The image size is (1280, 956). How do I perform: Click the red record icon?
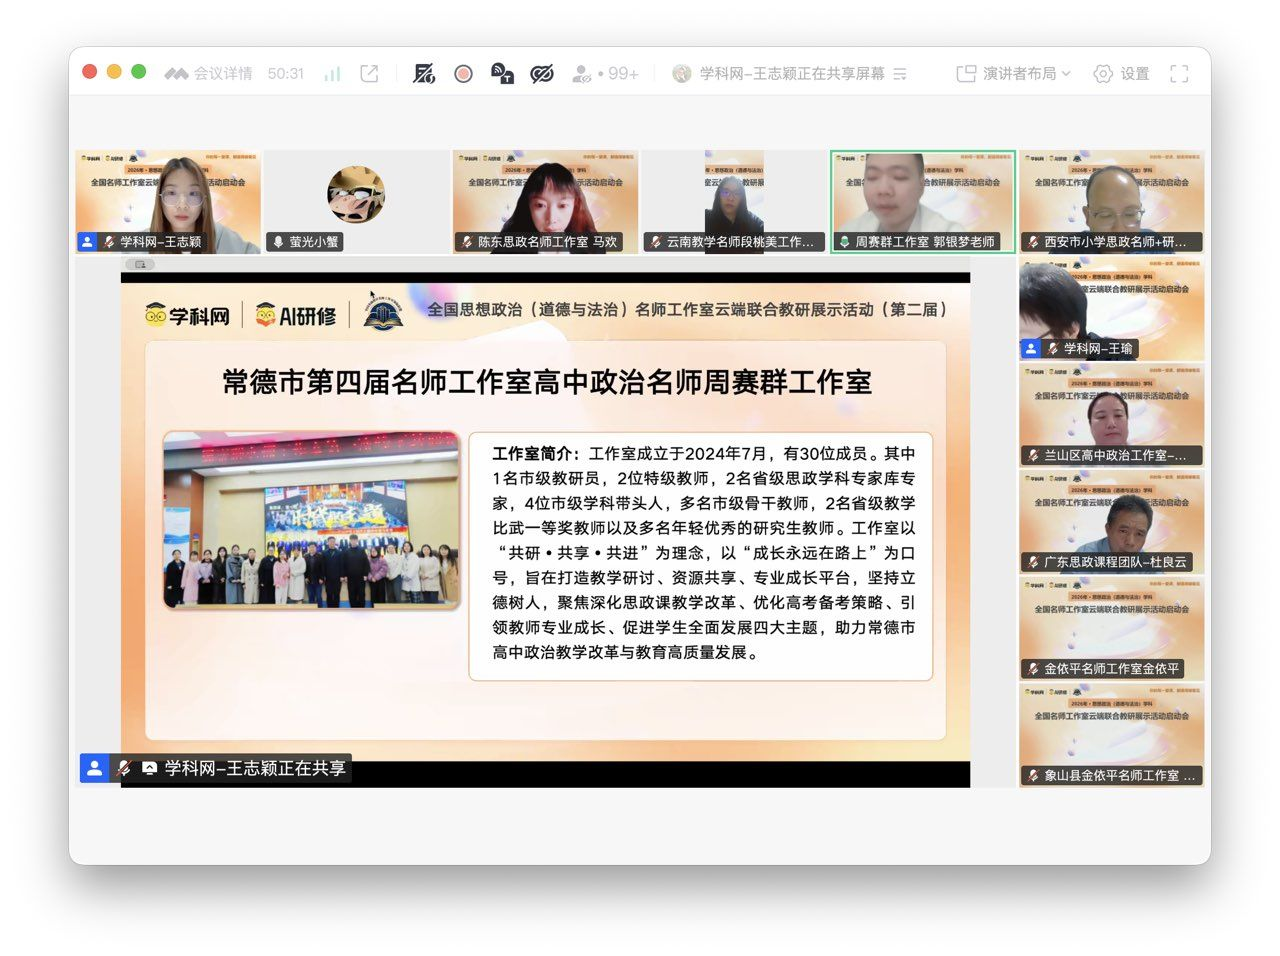(463, 74)
